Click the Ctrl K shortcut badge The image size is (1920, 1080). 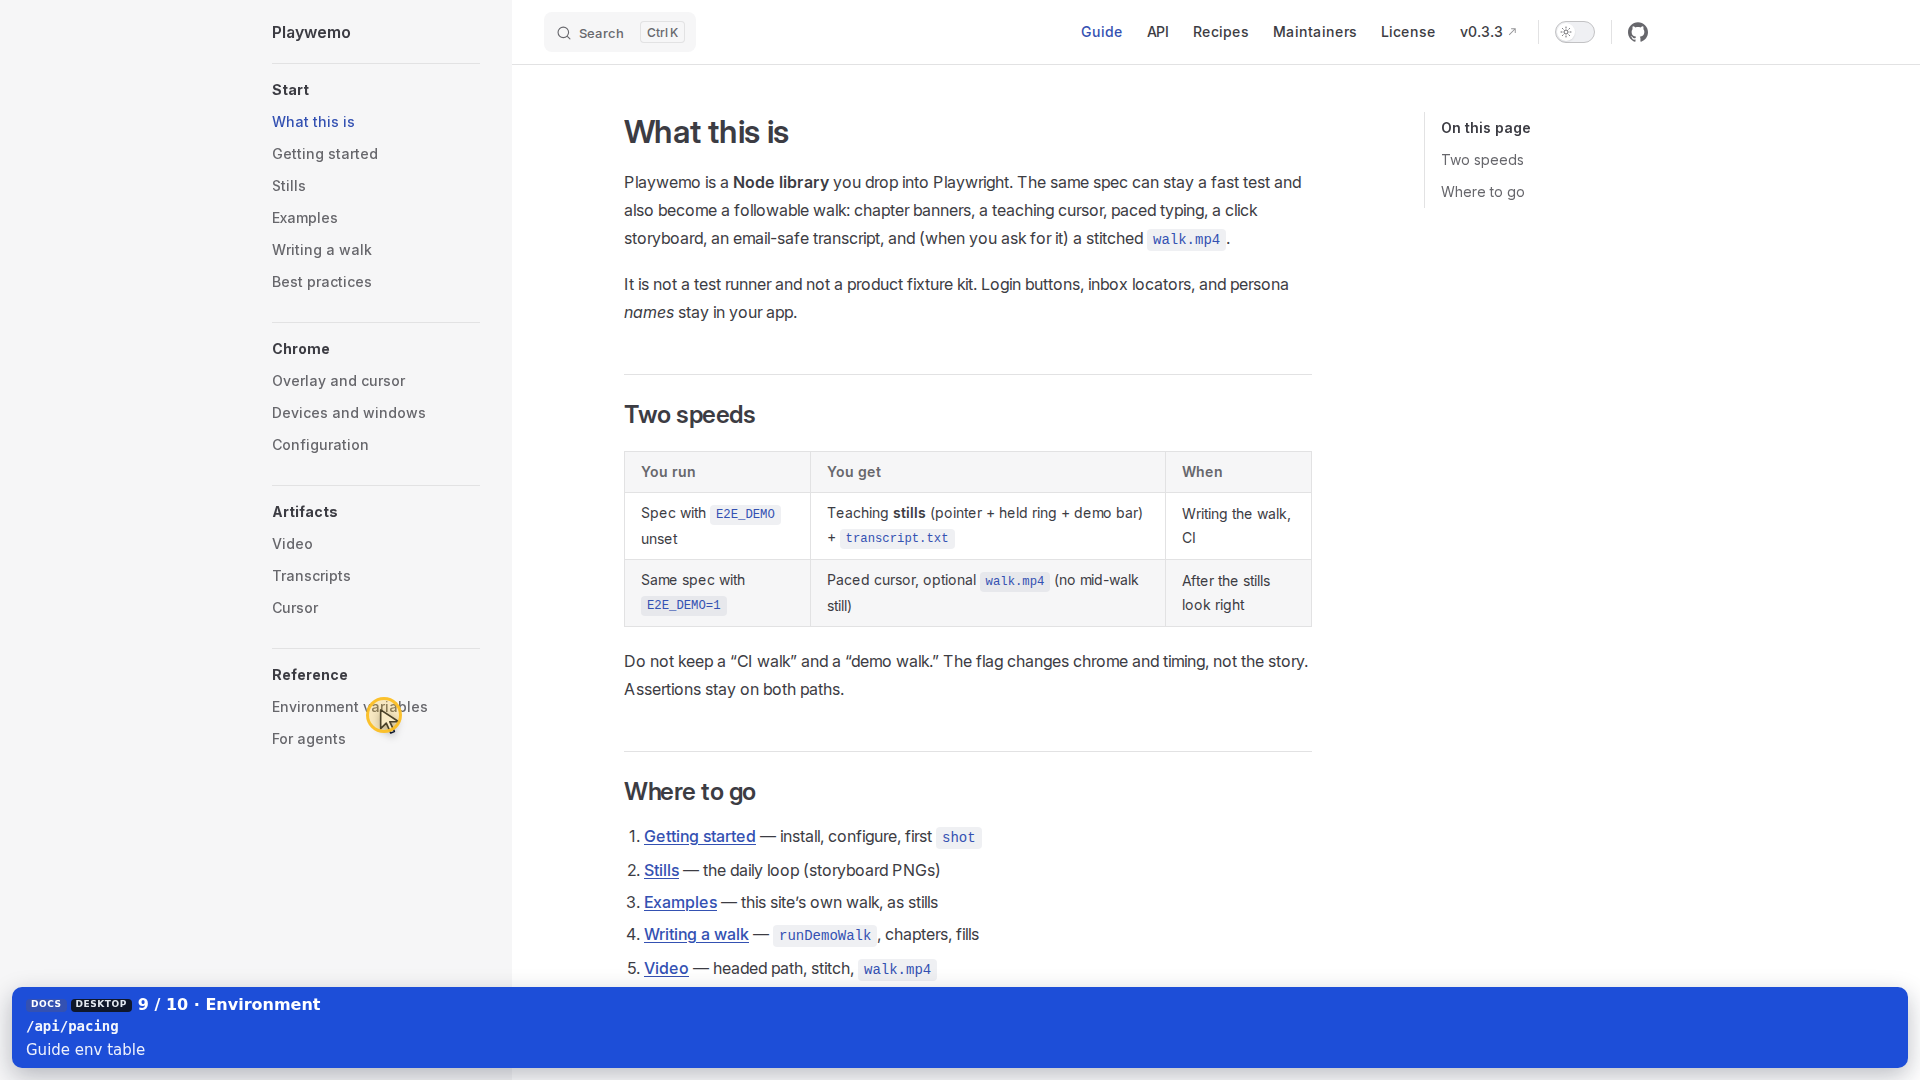tap(662, 33)
